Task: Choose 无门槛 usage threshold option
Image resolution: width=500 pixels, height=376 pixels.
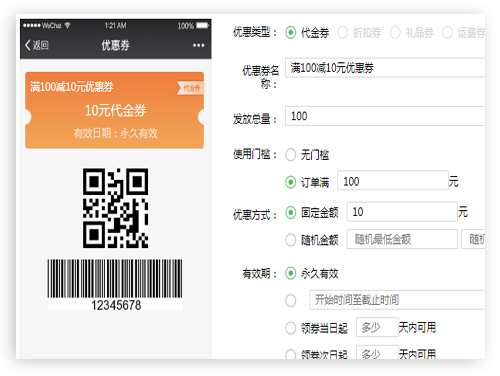Action: (x=291, y=155)
